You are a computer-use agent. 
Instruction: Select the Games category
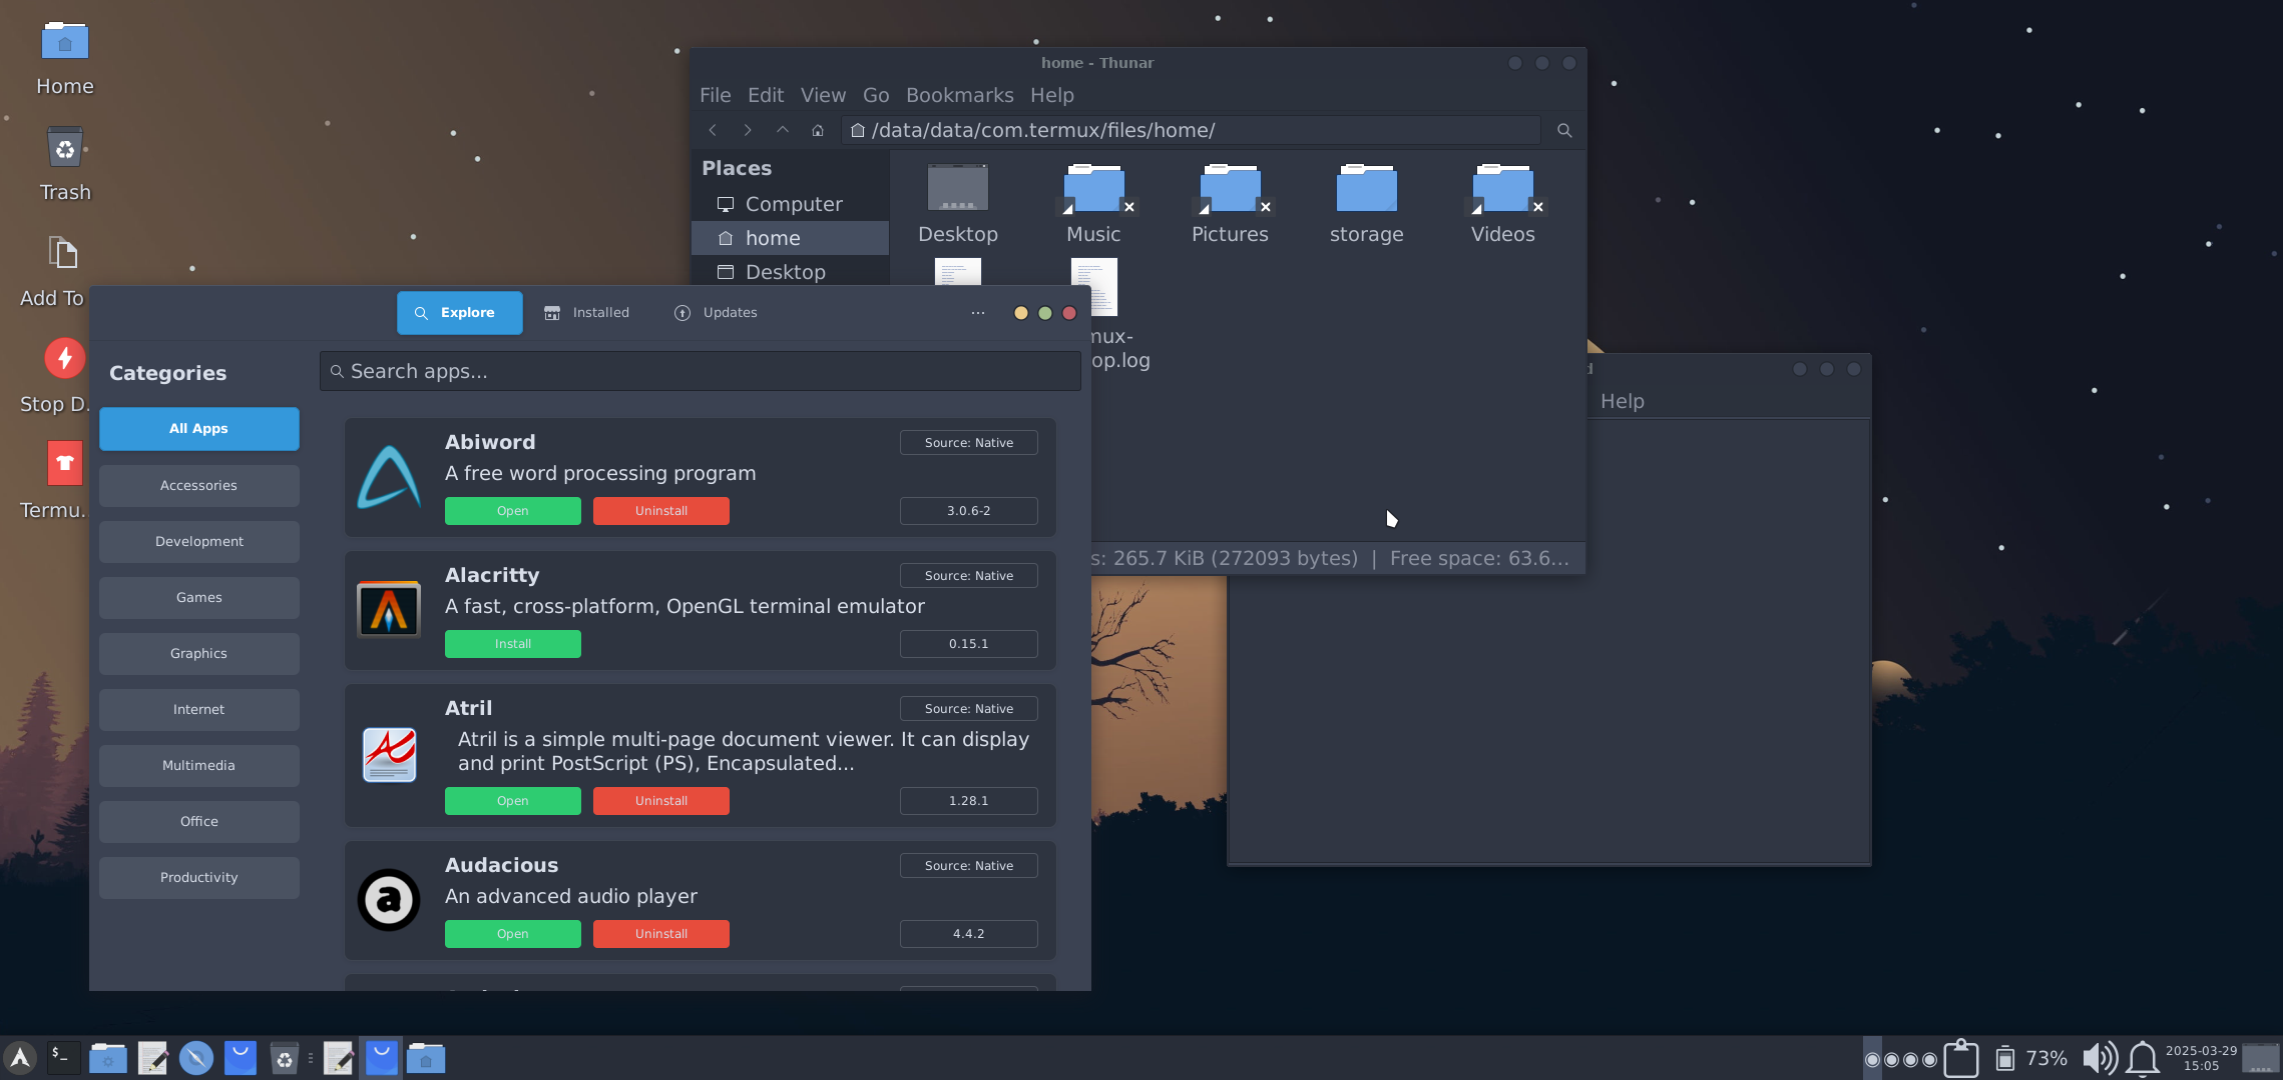coord(199,597)
